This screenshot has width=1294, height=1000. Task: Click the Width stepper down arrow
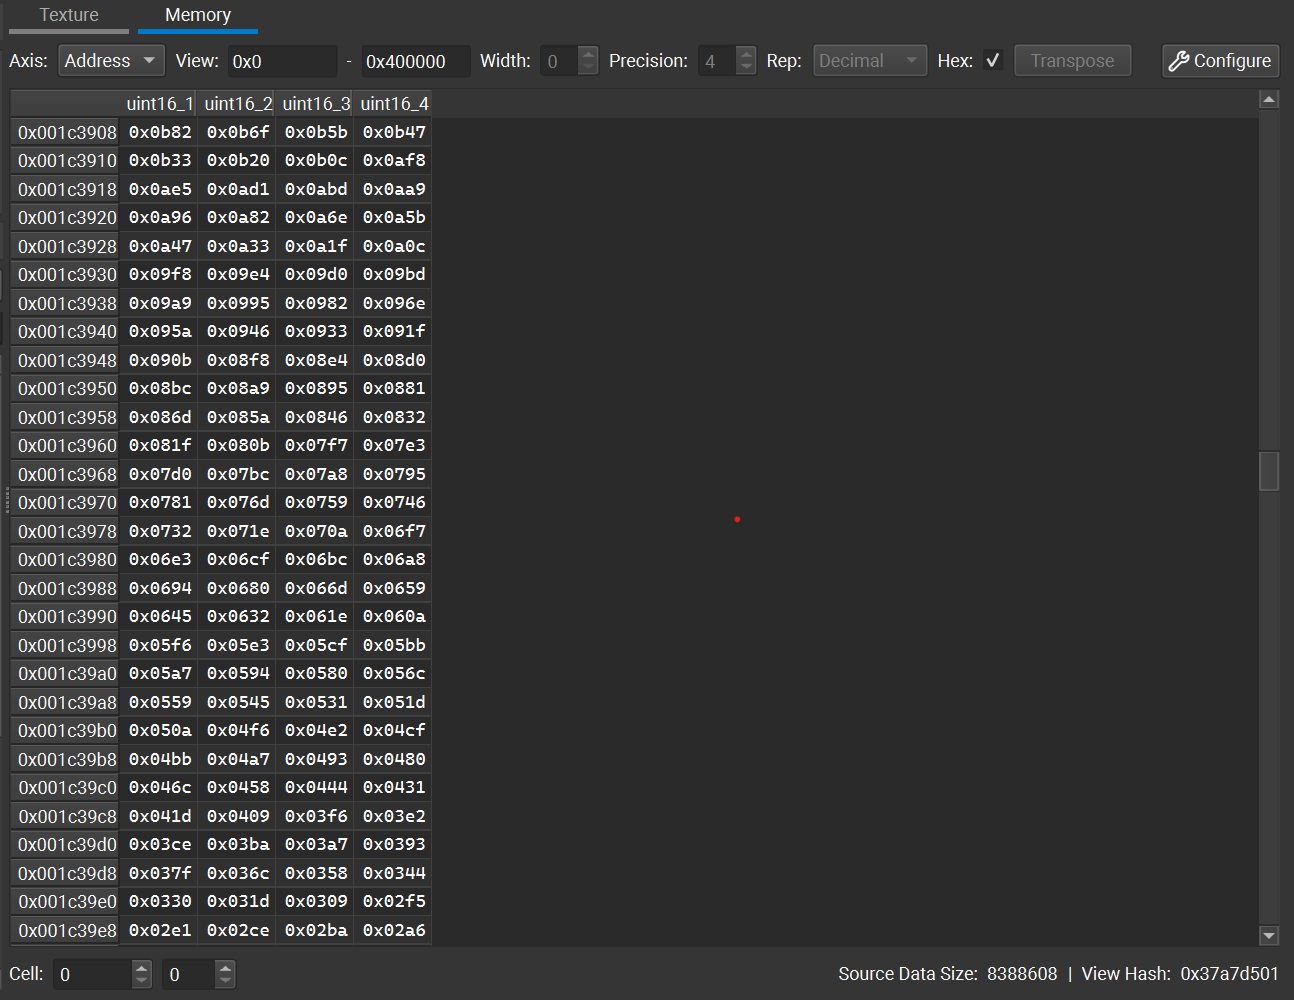(588, 67)
